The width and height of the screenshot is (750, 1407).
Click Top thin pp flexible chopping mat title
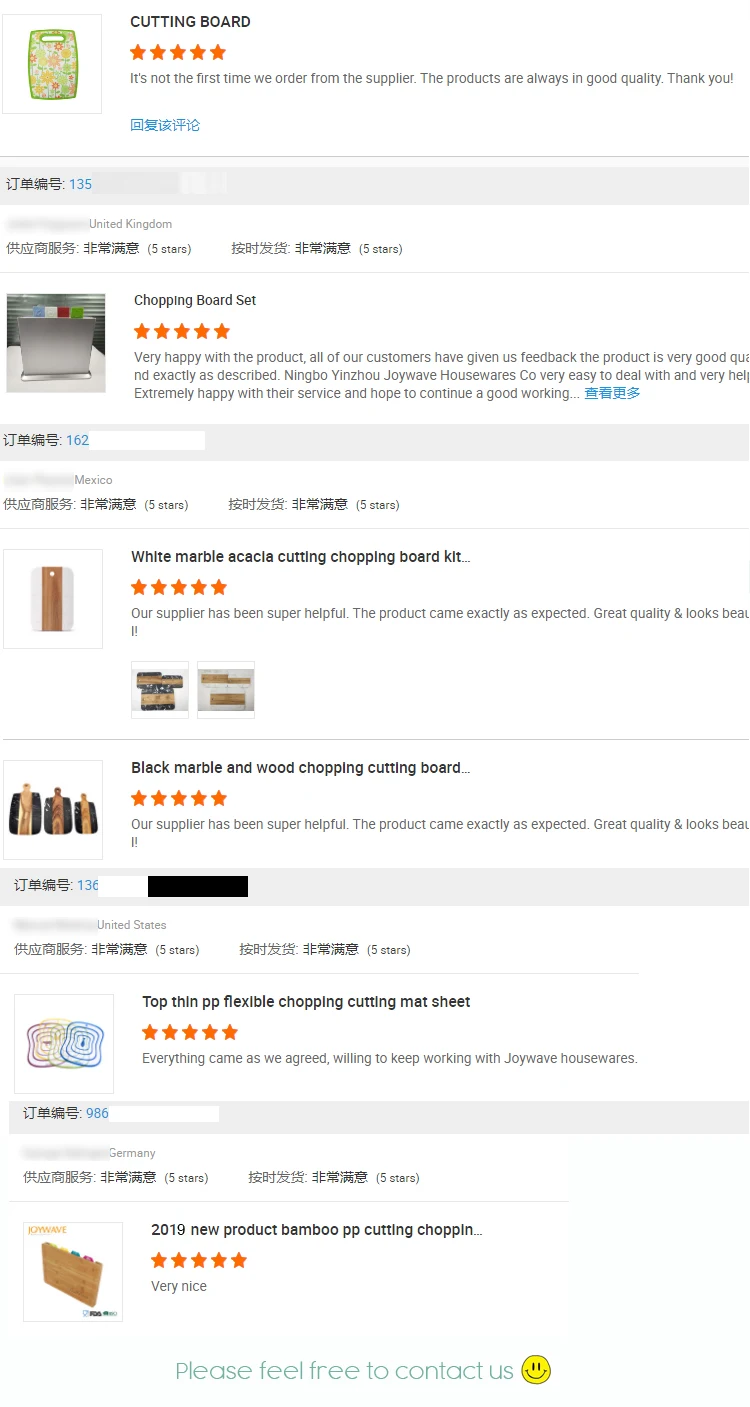tap(306, 1002)
